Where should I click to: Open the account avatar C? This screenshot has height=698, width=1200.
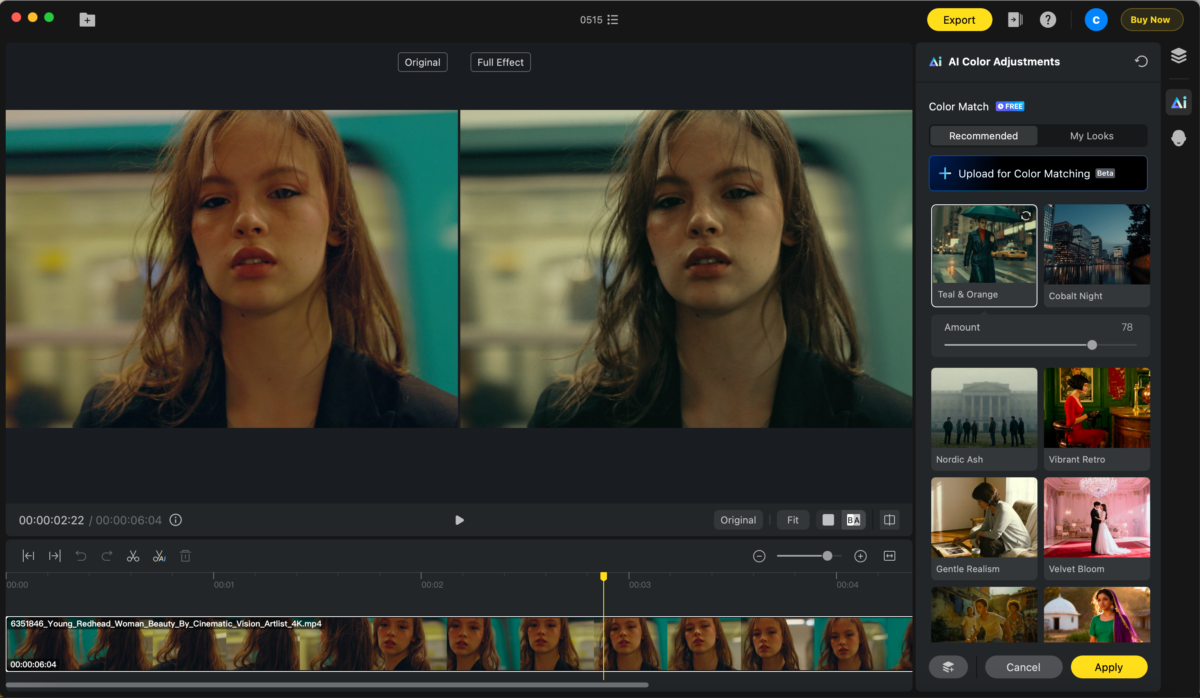point(1096,19)
